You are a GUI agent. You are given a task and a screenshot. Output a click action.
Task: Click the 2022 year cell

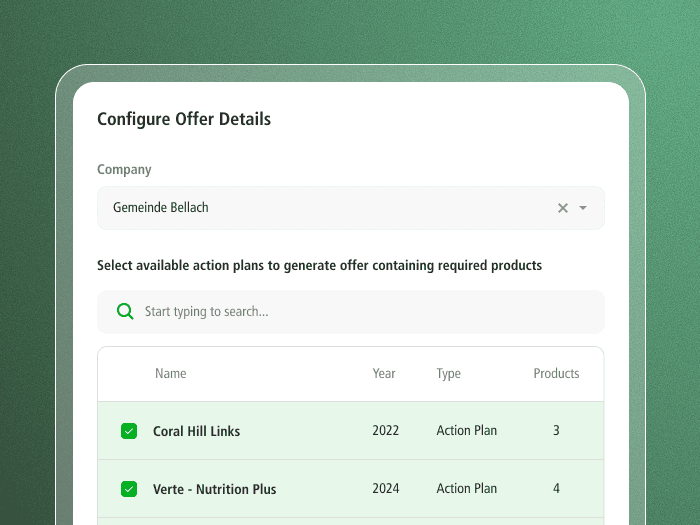pyautogui.click(x=385, y=431)
